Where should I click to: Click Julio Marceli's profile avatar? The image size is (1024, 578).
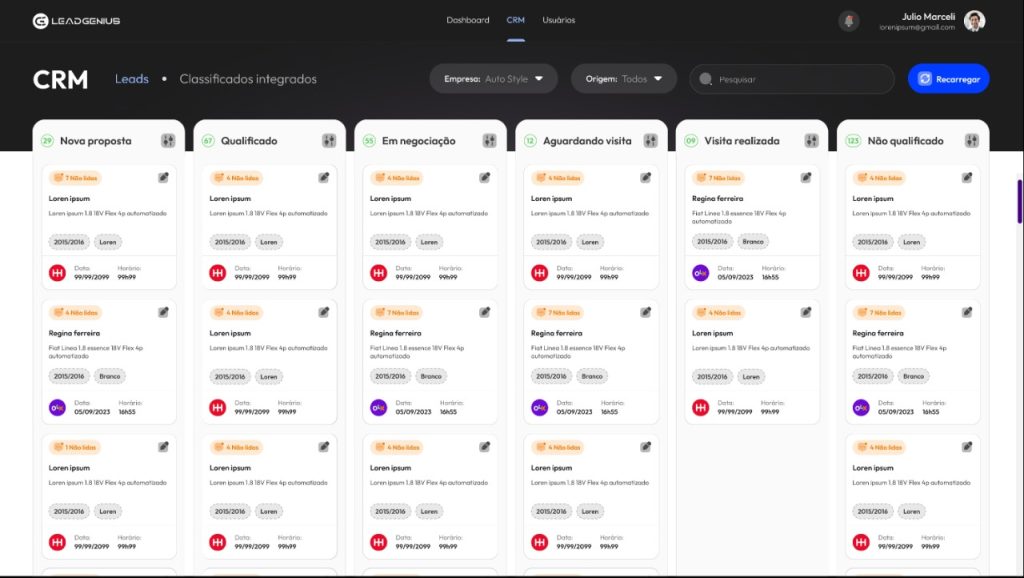974,21
